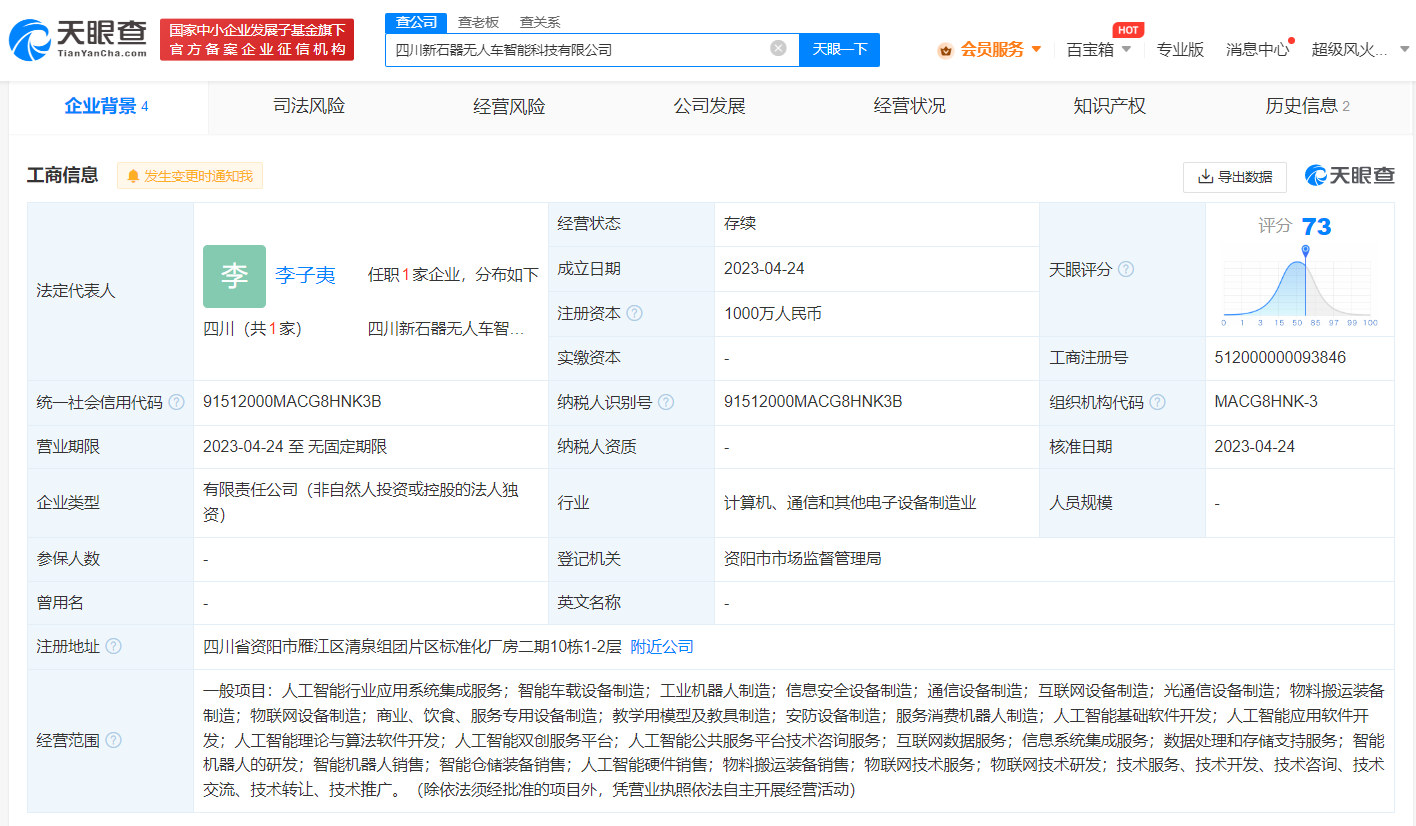The image size is (1416, 826).
Task: Open 李子夷 legal representative link
Action: pyautogui.click(x=305, y=276)
